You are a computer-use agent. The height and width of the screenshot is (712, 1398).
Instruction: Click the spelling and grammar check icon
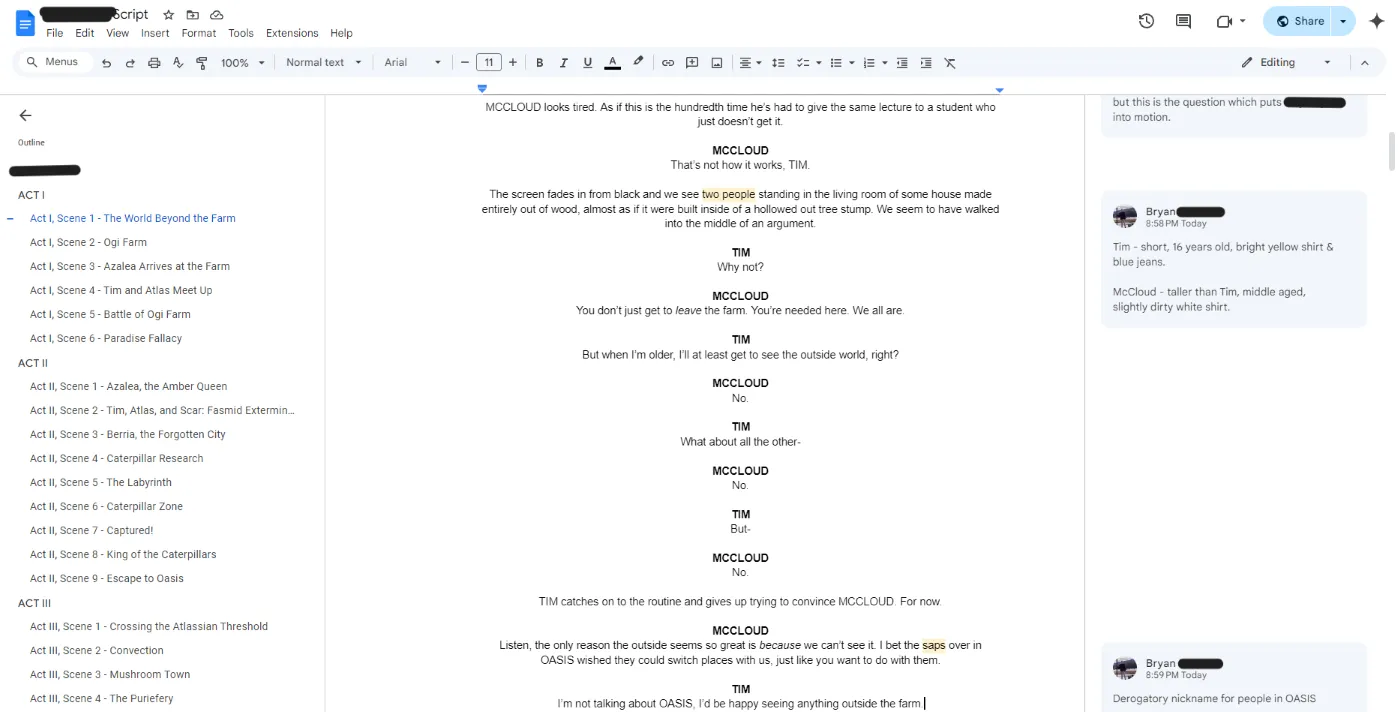(178, 63)
